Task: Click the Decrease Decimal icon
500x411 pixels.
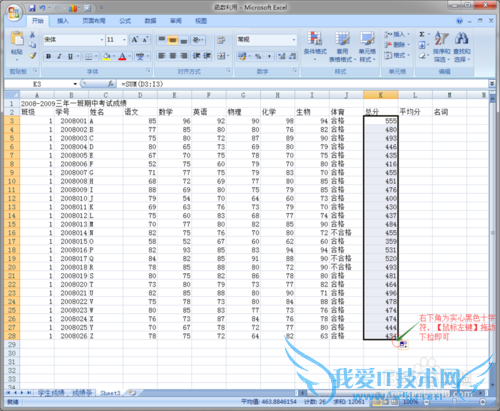Action: 293,56
